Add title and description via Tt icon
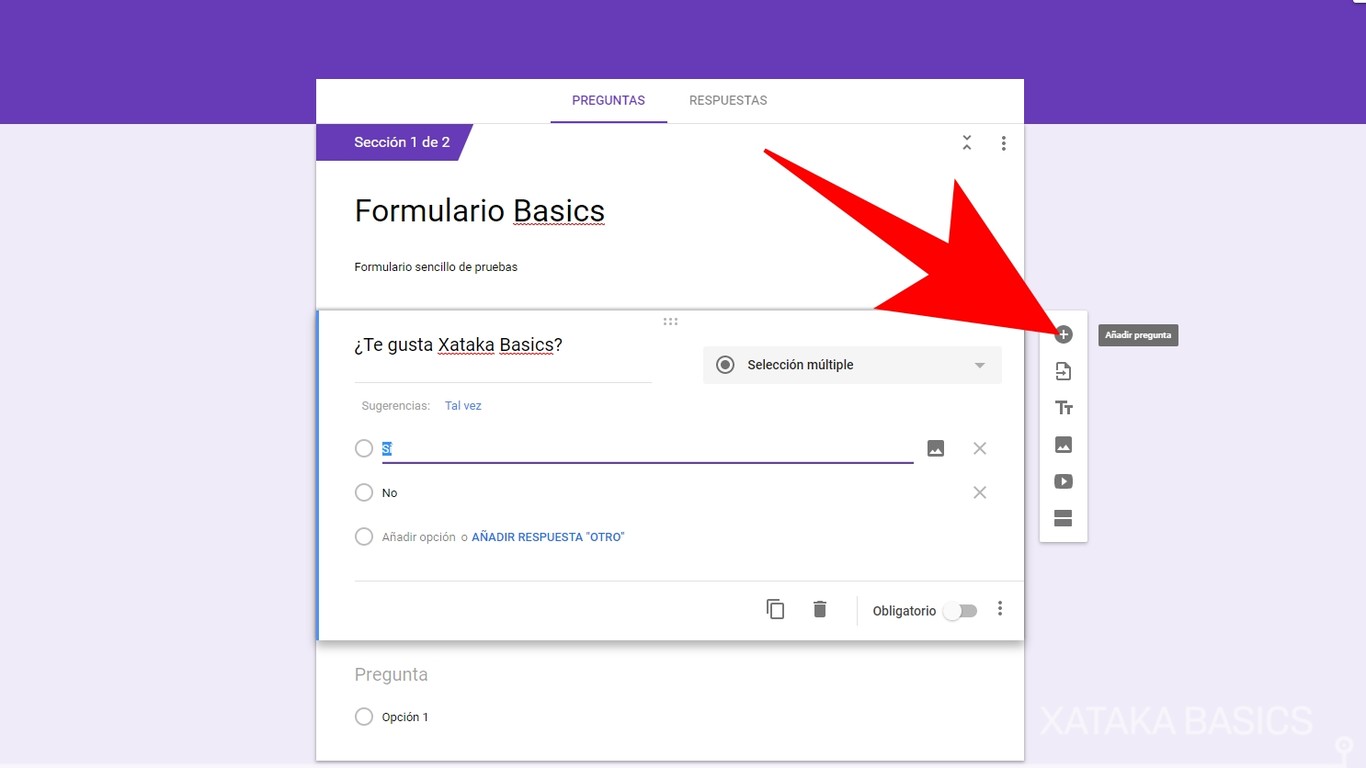 point(1063,408)
